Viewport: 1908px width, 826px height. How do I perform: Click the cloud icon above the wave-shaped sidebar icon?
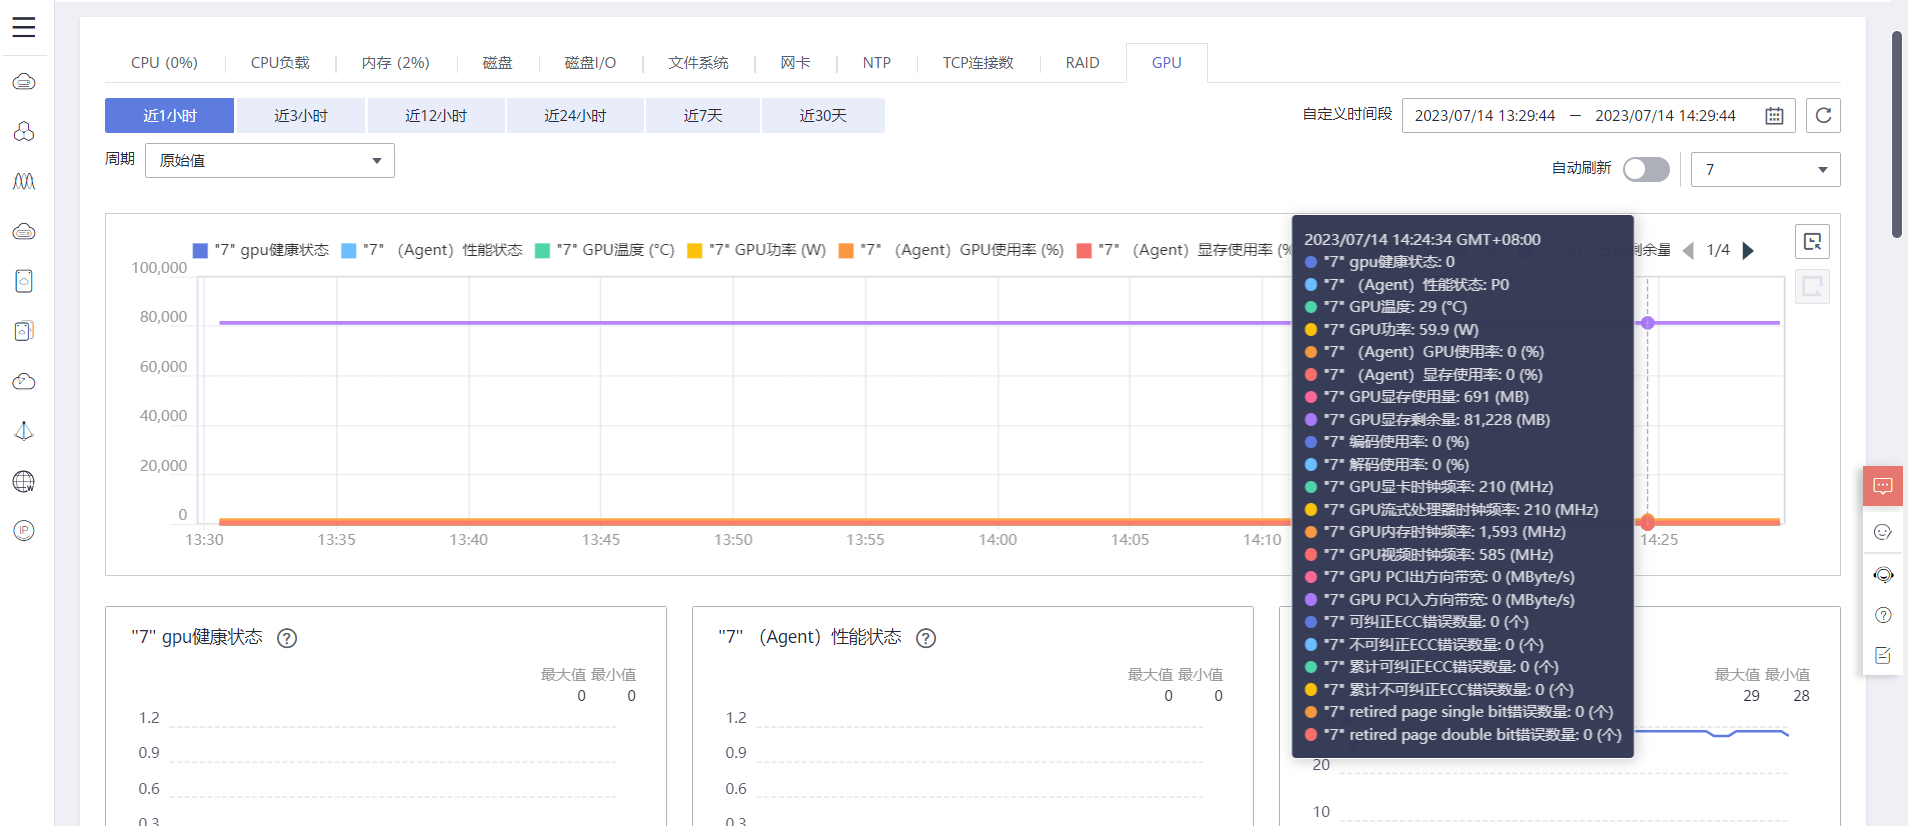(24, 82)
